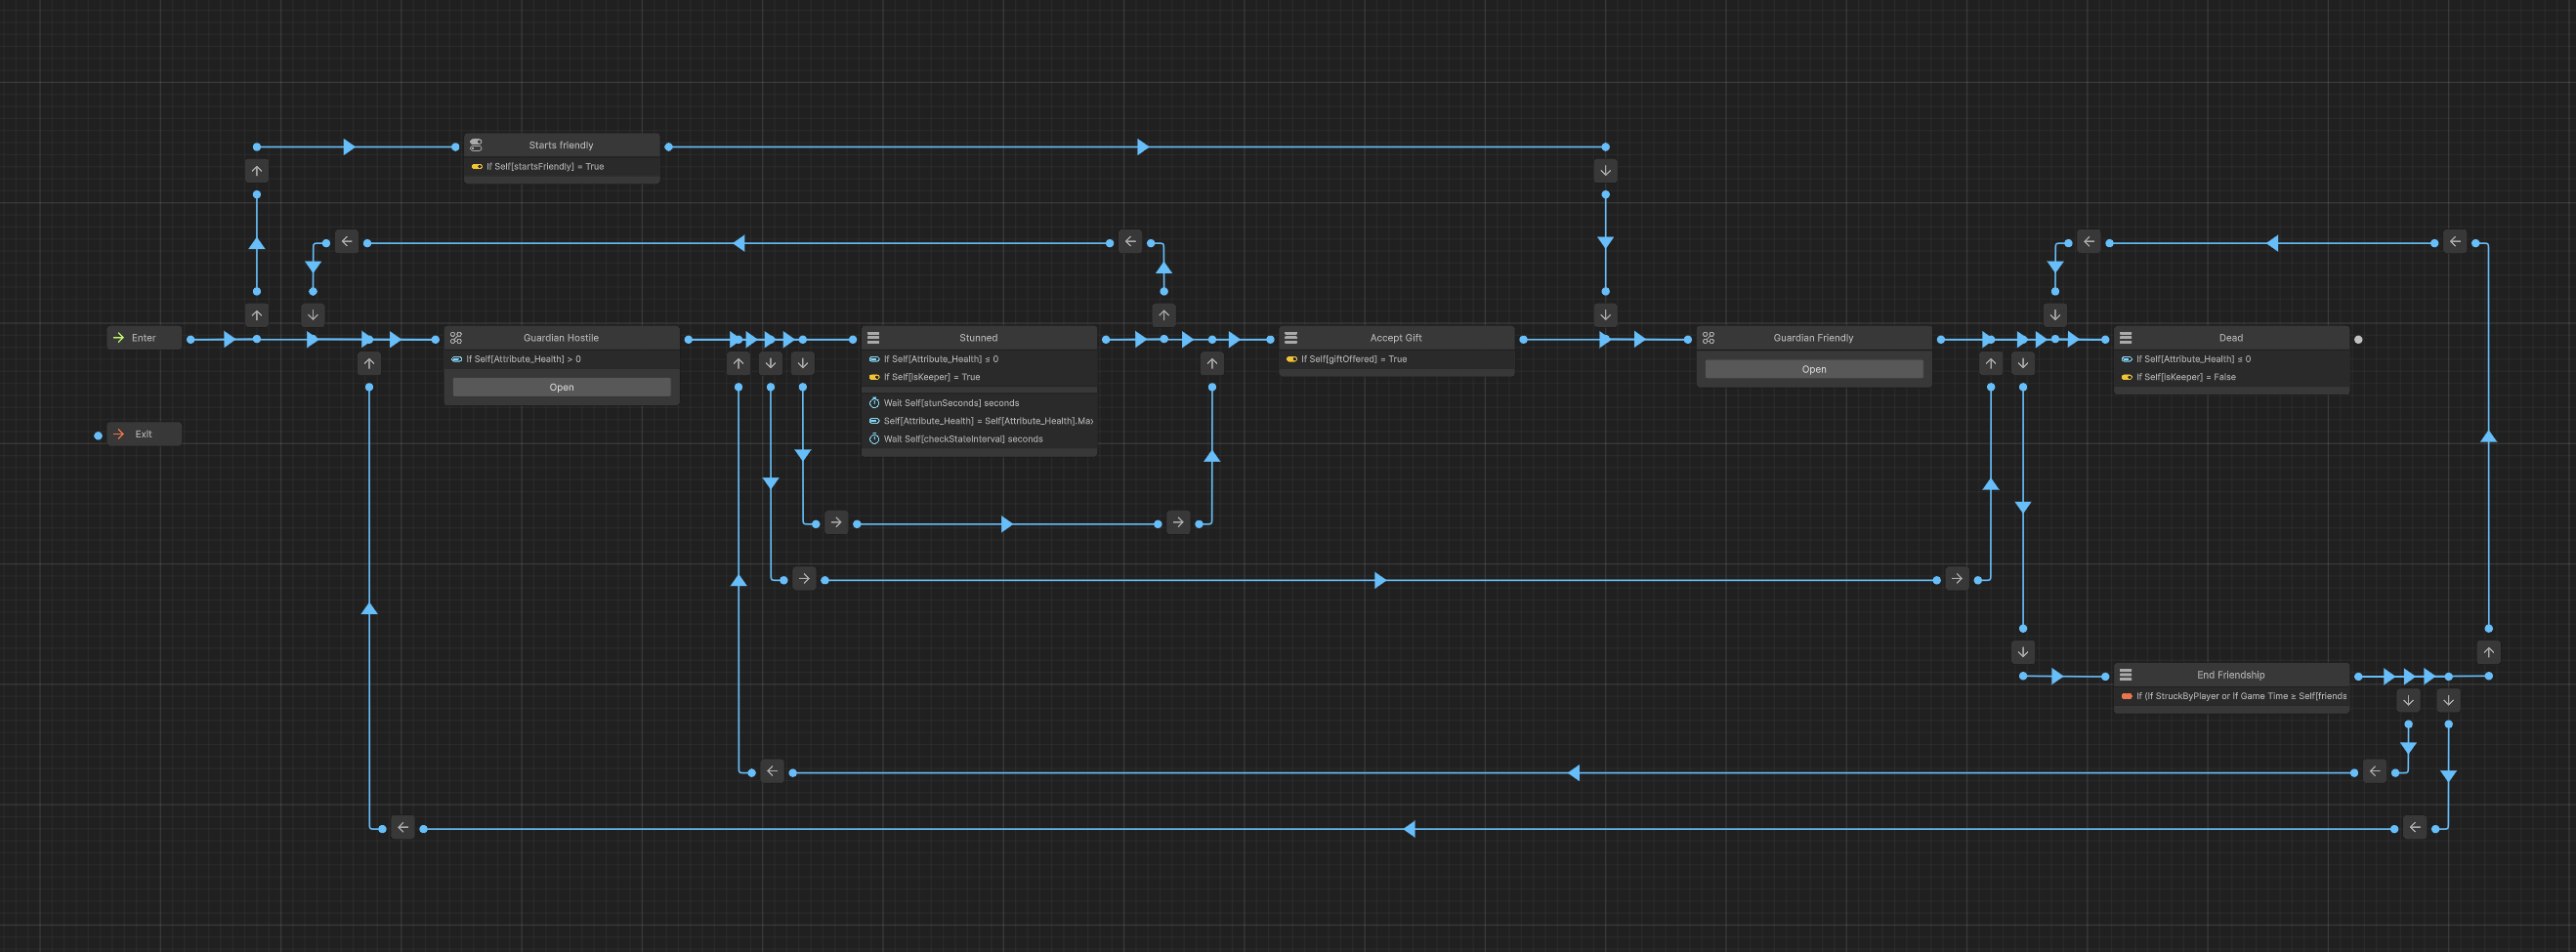Select the Enter node label
2576x952 pixels.
(144, 338)
